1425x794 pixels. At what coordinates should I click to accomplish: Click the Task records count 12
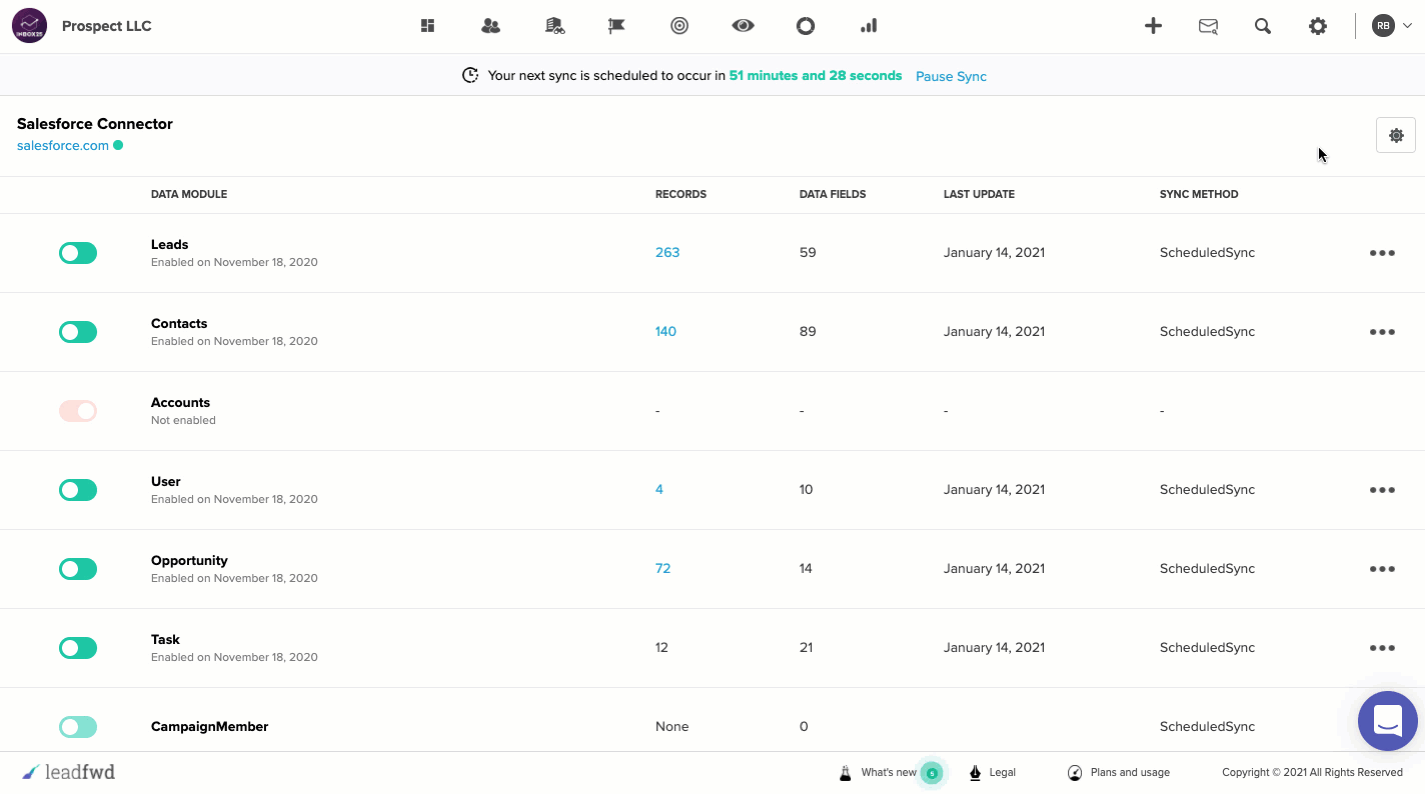[662, 647]
